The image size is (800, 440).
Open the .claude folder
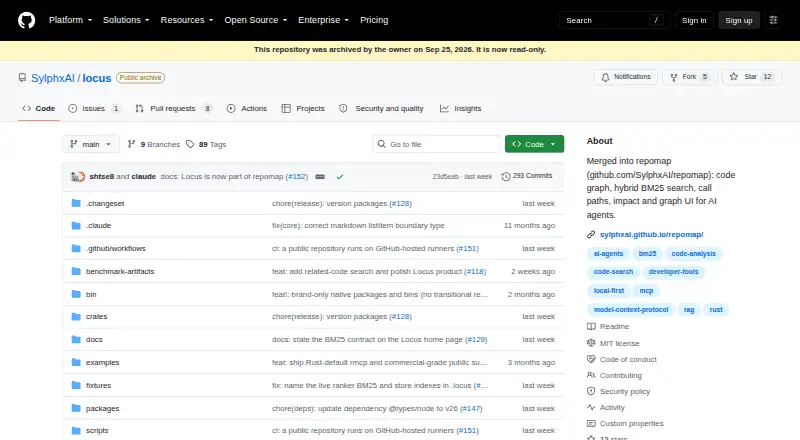coord(98,225)
